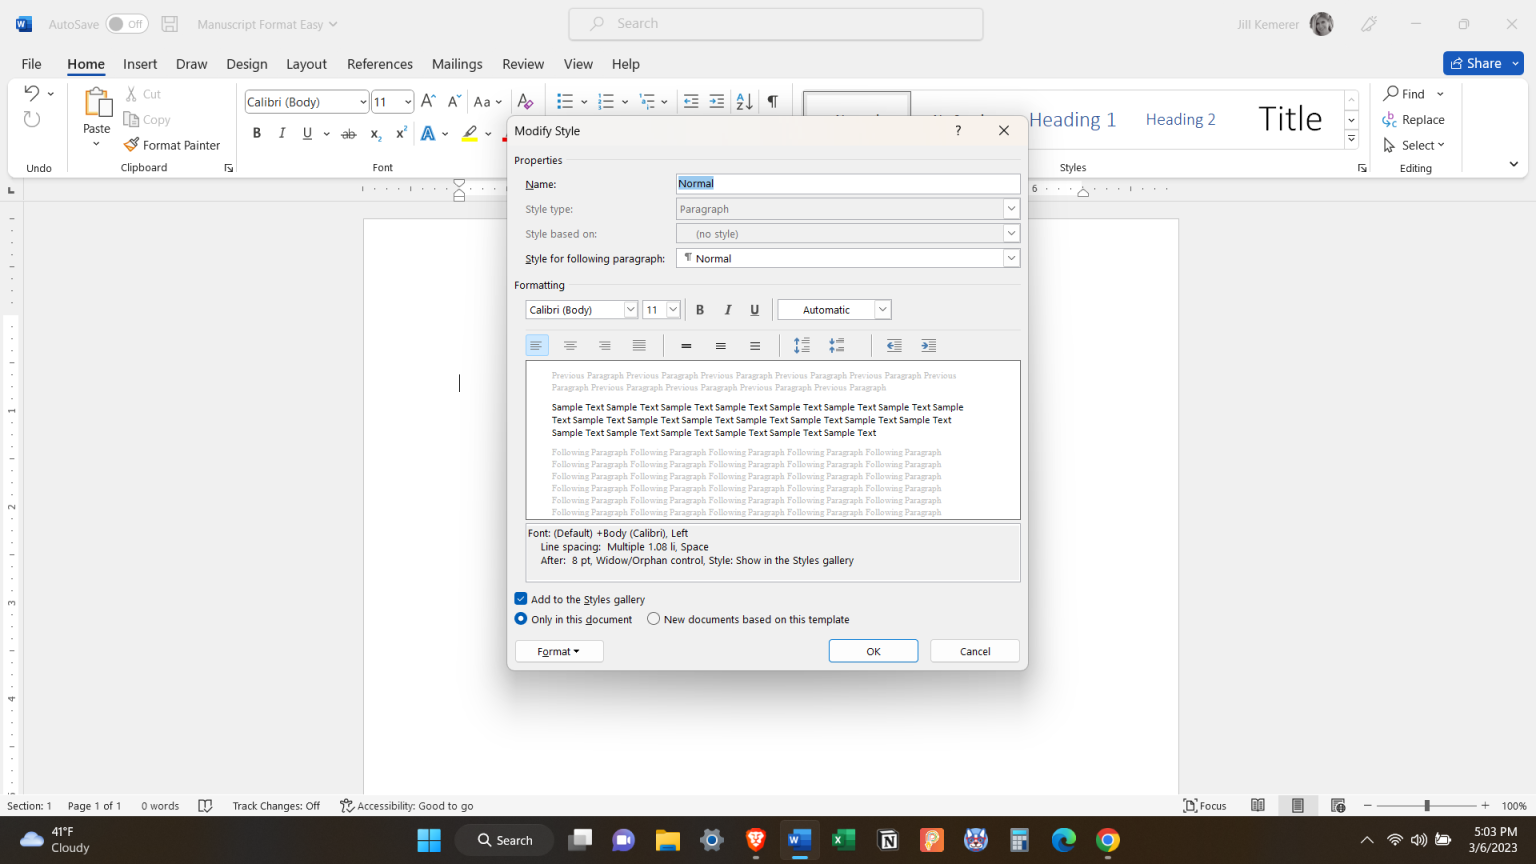This screenshot has width=1536, height=864.
Task: Increase indent in Modify Style dialog
Action: 929,345
